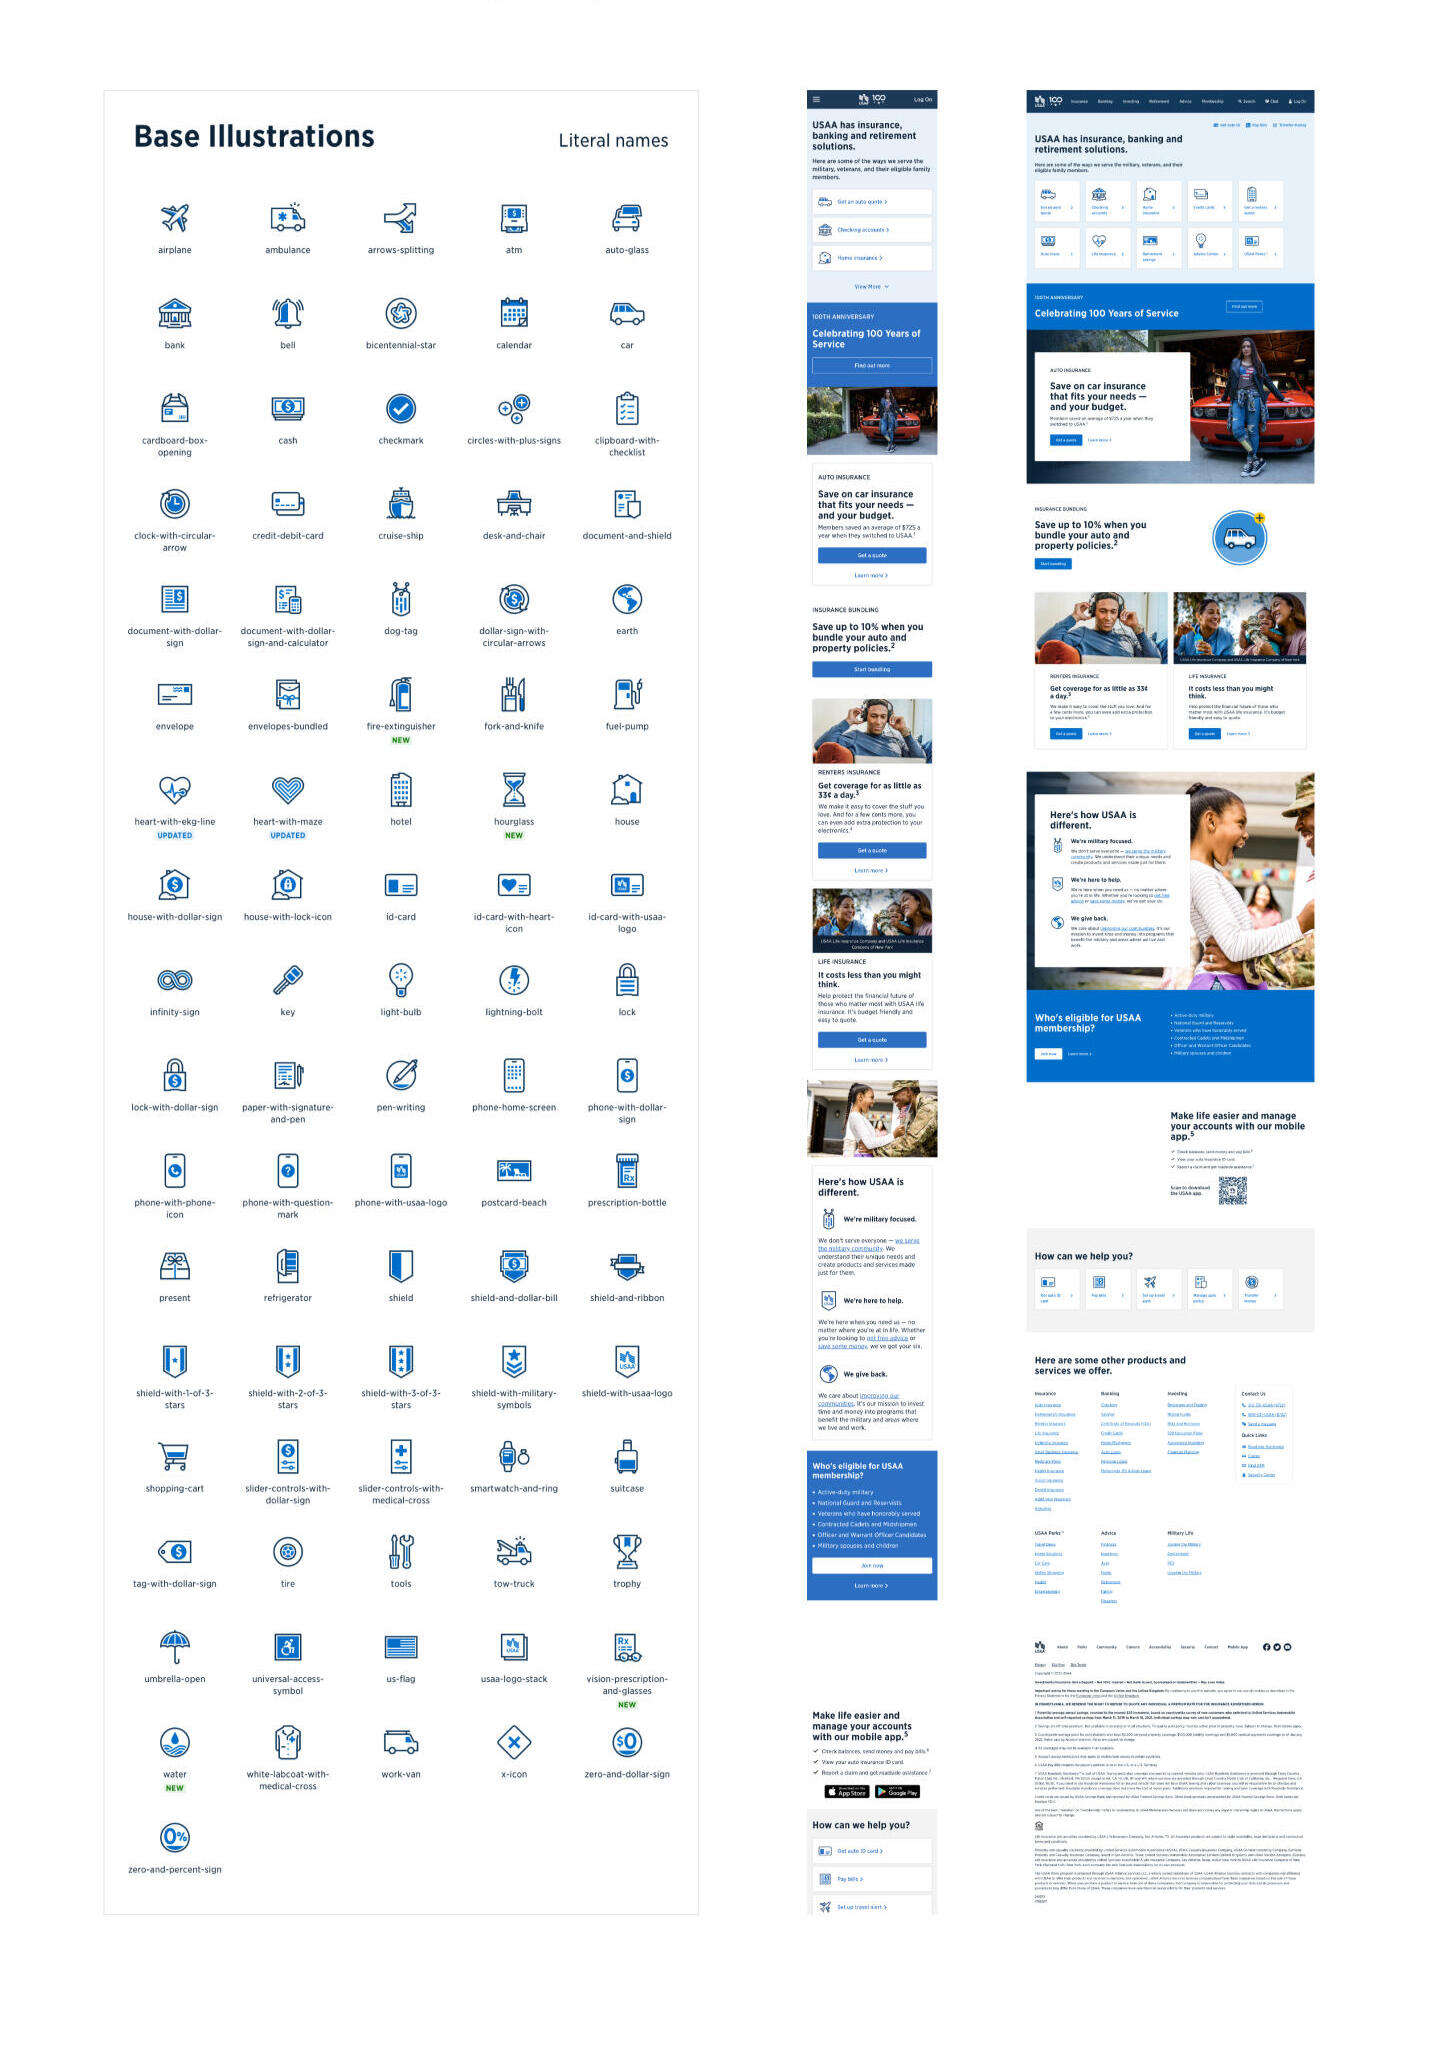Screen dimensions: 1440x2061
Task: Click the x-icon illustration
Action: (514, 1742)
